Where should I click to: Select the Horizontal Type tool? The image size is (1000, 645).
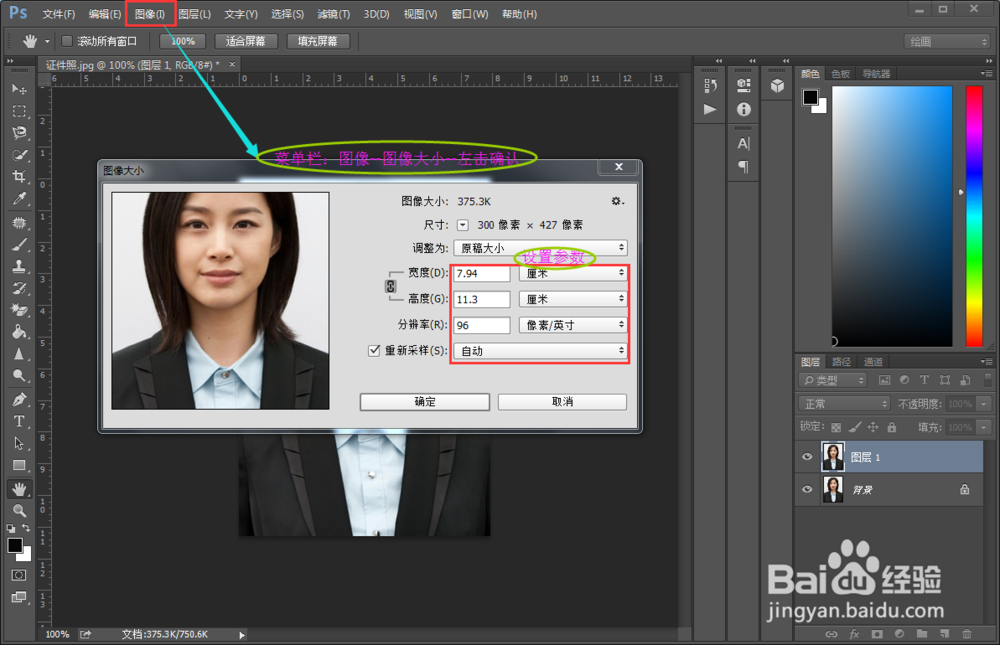click(19, 421)
